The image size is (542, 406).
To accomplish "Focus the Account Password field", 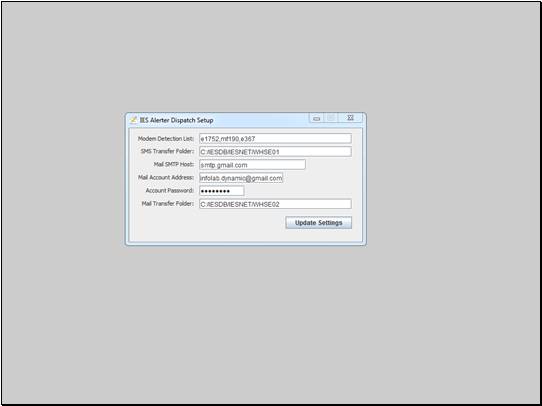I will (x=222, y=191).
